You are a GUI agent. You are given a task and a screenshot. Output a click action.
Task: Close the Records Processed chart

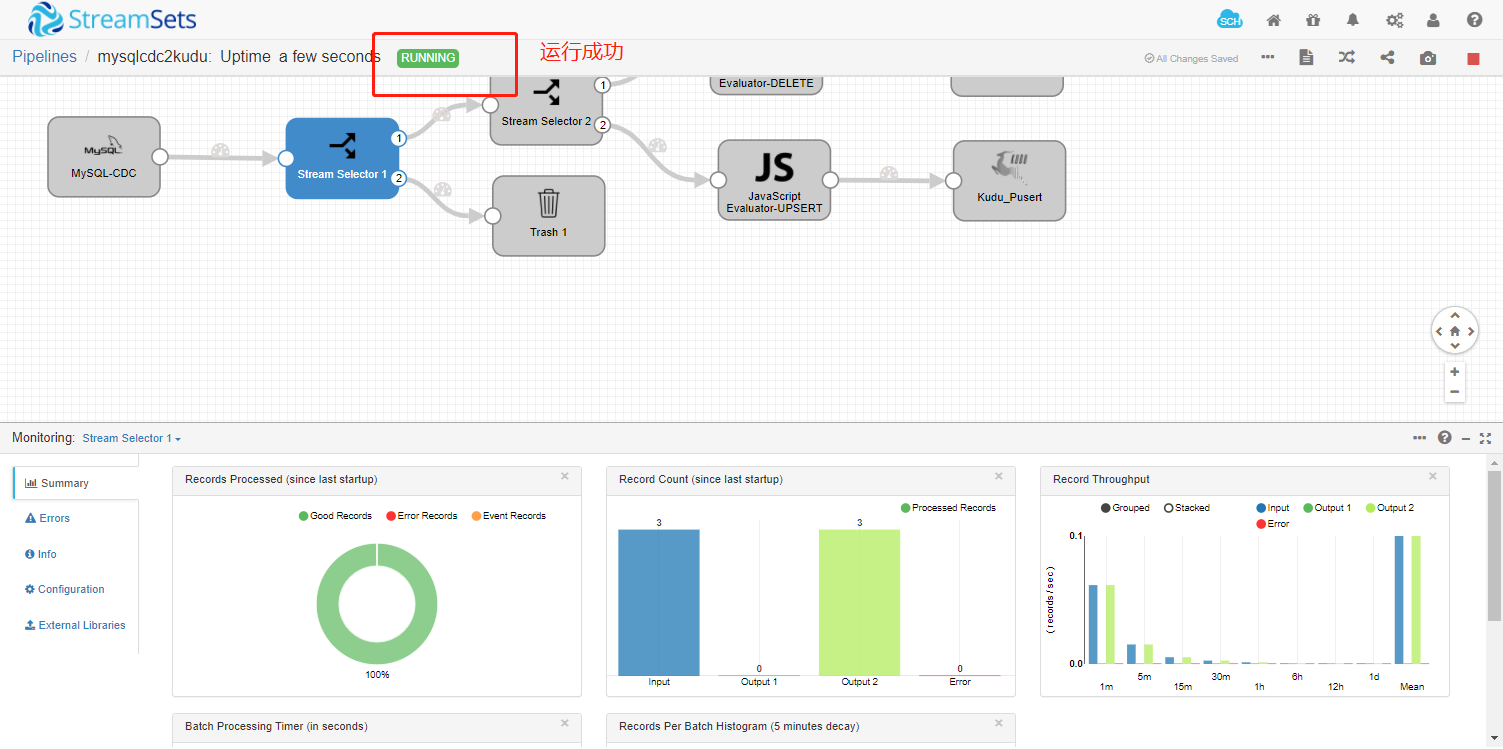coord(564,476)
